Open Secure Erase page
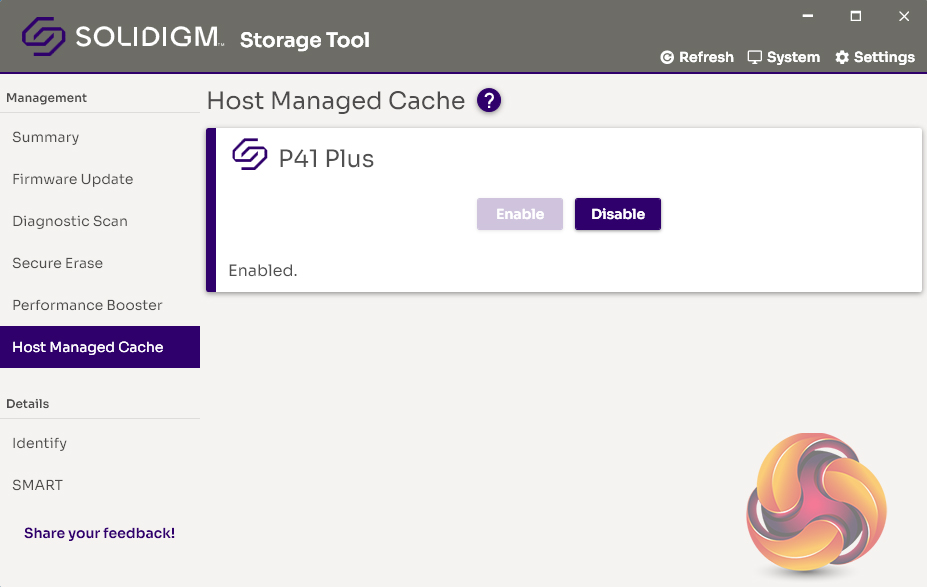The image size is (927, 587). tap(57, 263)
